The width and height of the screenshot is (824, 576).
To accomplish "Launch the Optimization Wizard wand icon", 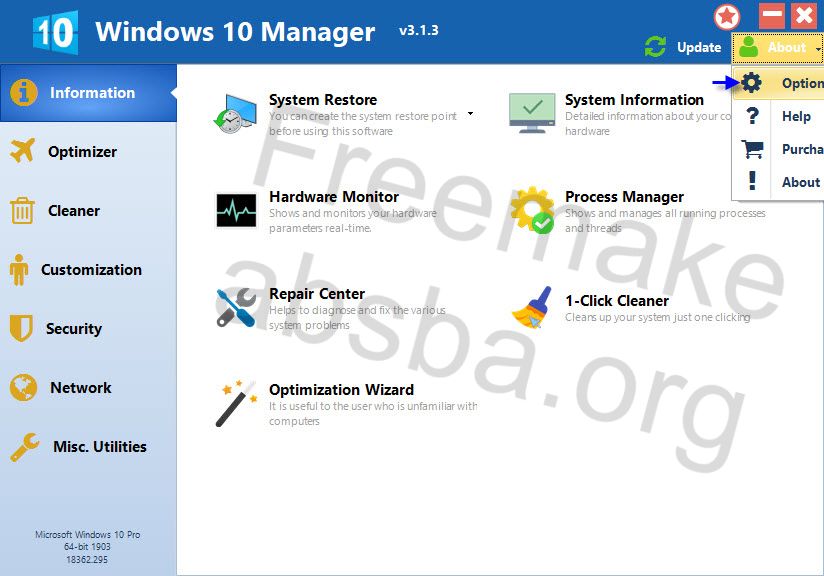I will 236,403.
